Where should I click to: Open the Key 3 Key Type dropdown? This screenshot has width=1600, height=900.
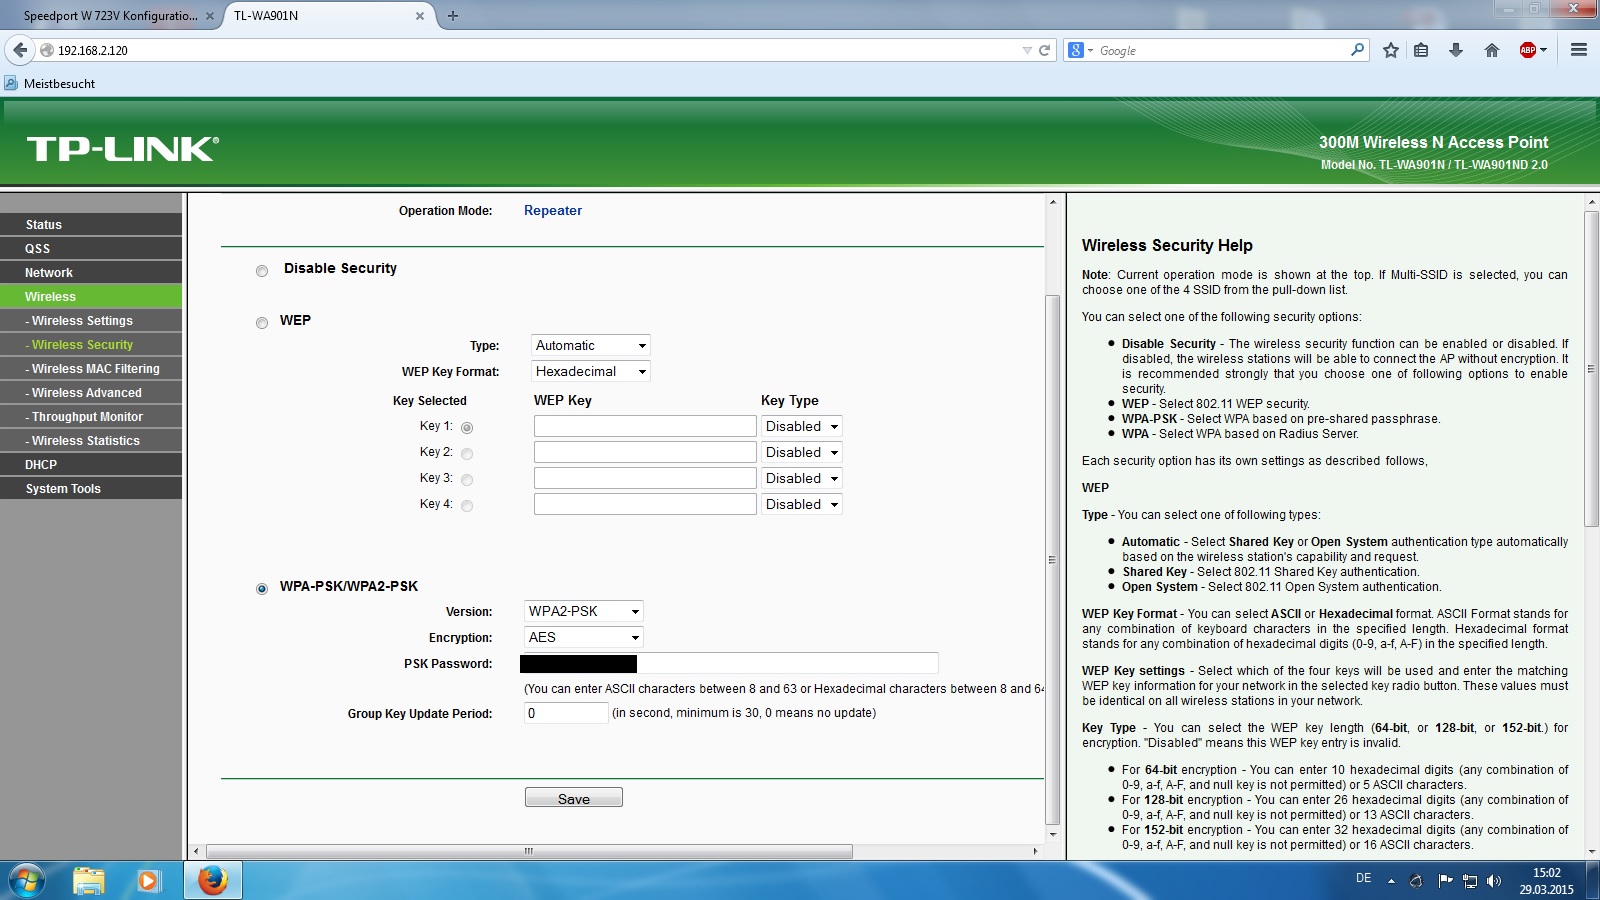(x=802, y=478)
